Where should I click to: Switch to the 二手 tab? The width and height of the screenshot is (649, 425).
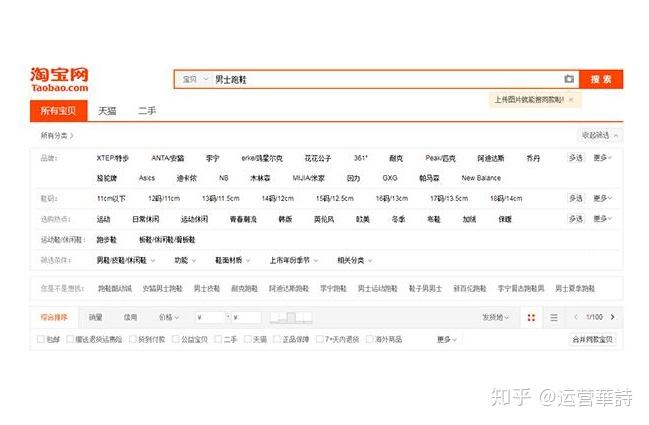(147, 111)
